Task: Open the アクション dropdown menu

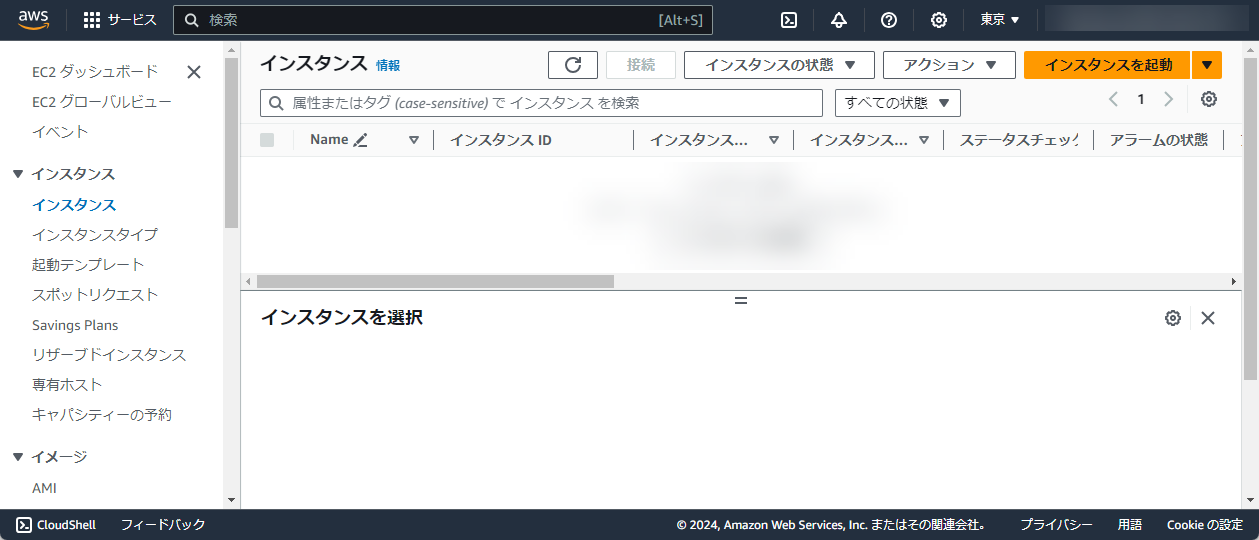Action: pos(949,65)
